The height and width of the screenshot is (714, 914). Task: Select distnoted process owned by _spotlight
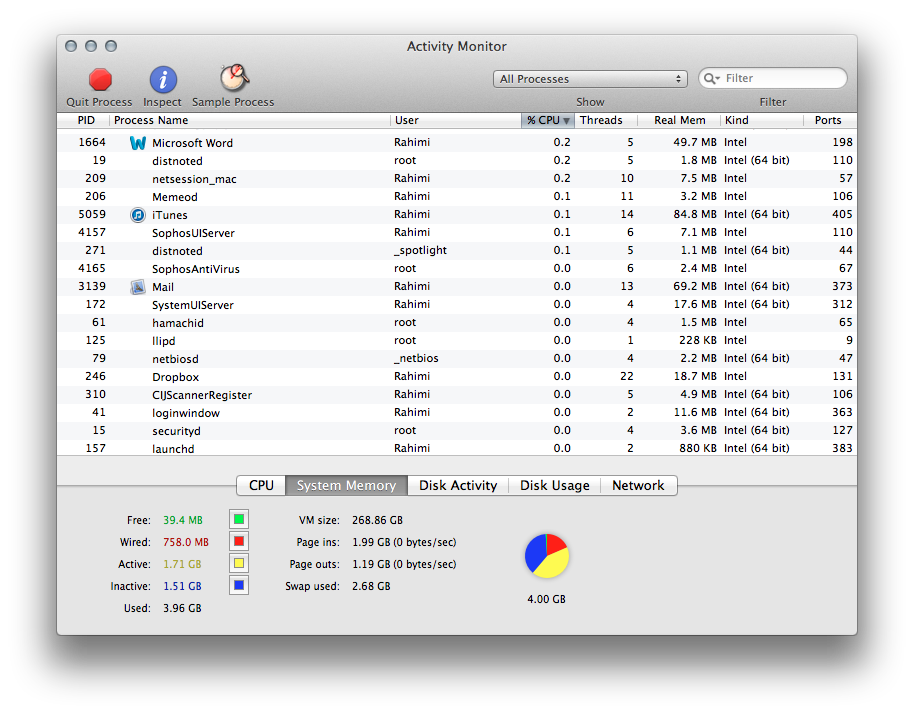(x=457, y=251)
